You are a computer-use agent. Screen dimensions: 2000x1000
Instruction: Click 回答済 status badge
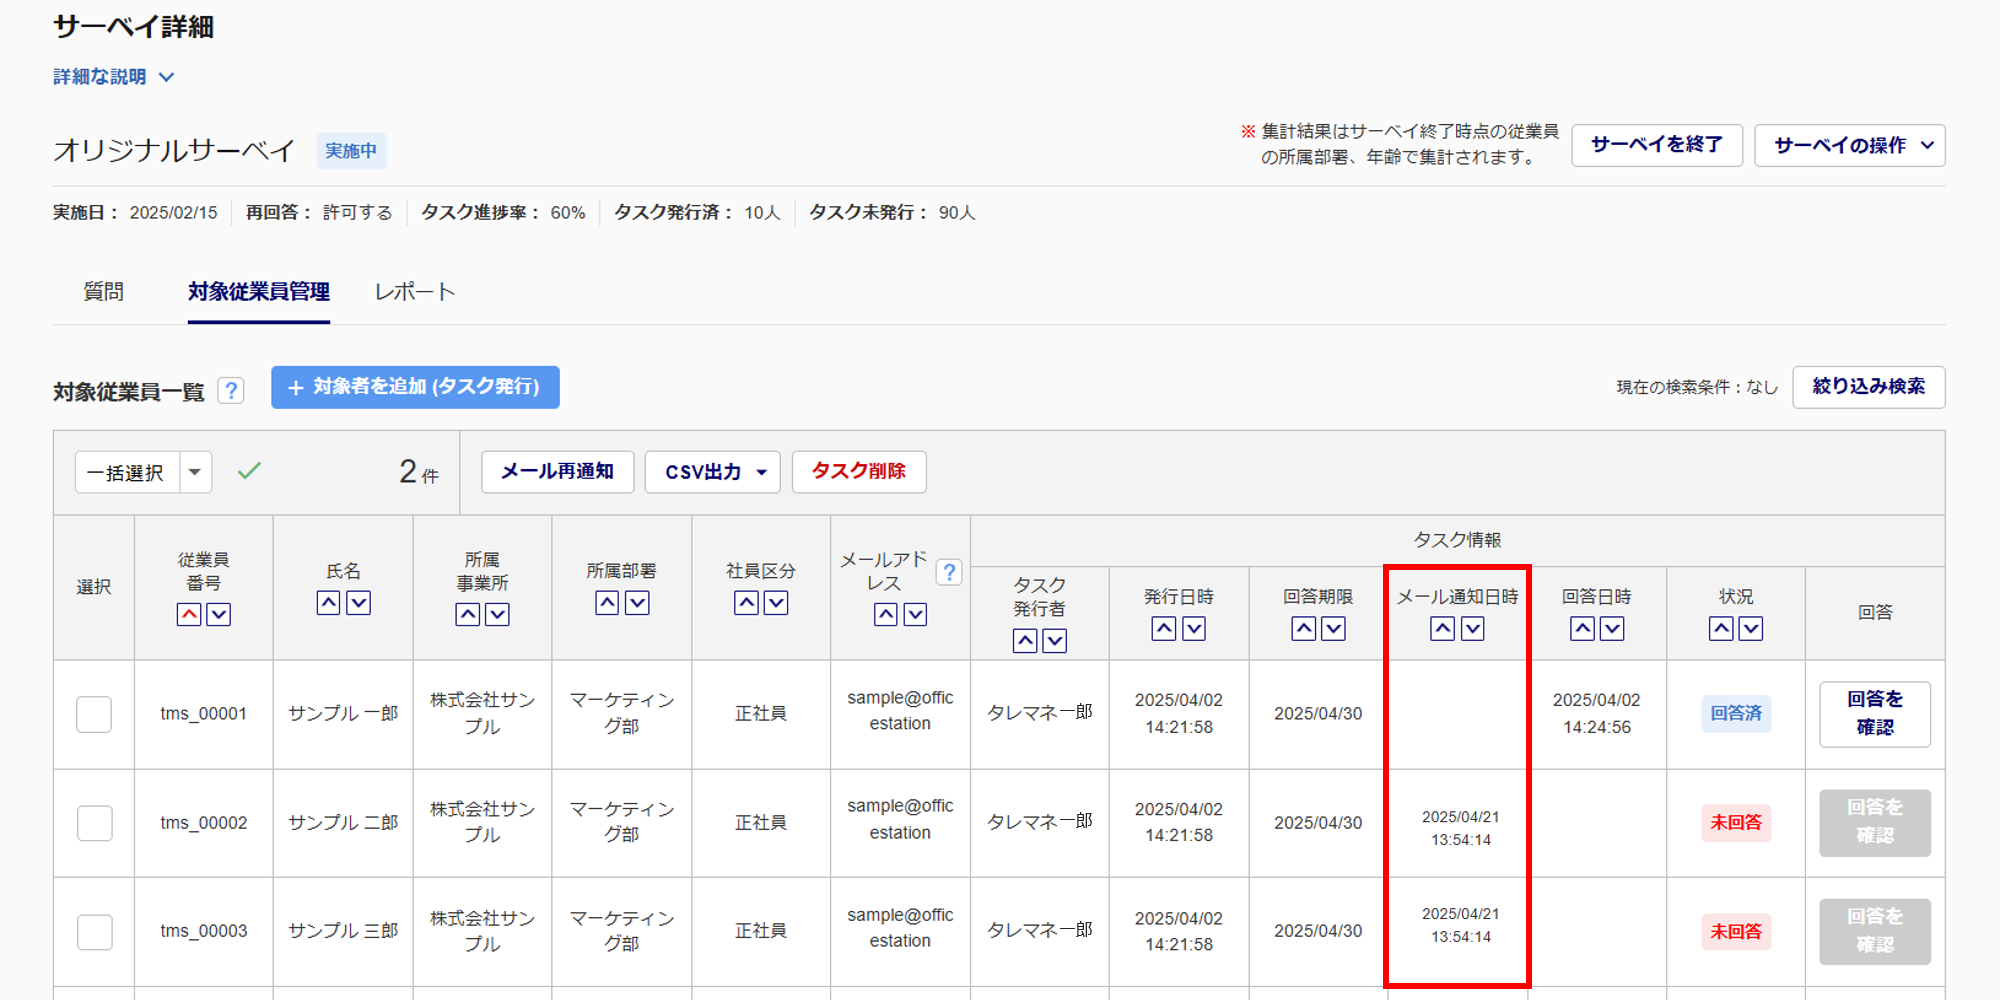point(1736,713)
